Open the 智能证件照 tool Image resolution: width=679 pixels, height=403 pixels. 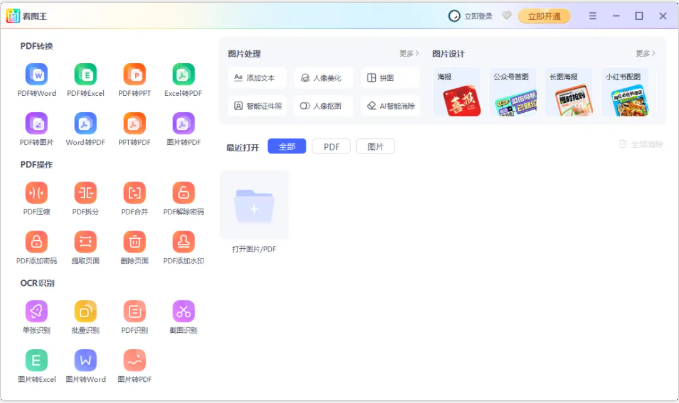[x=257, y=106]
